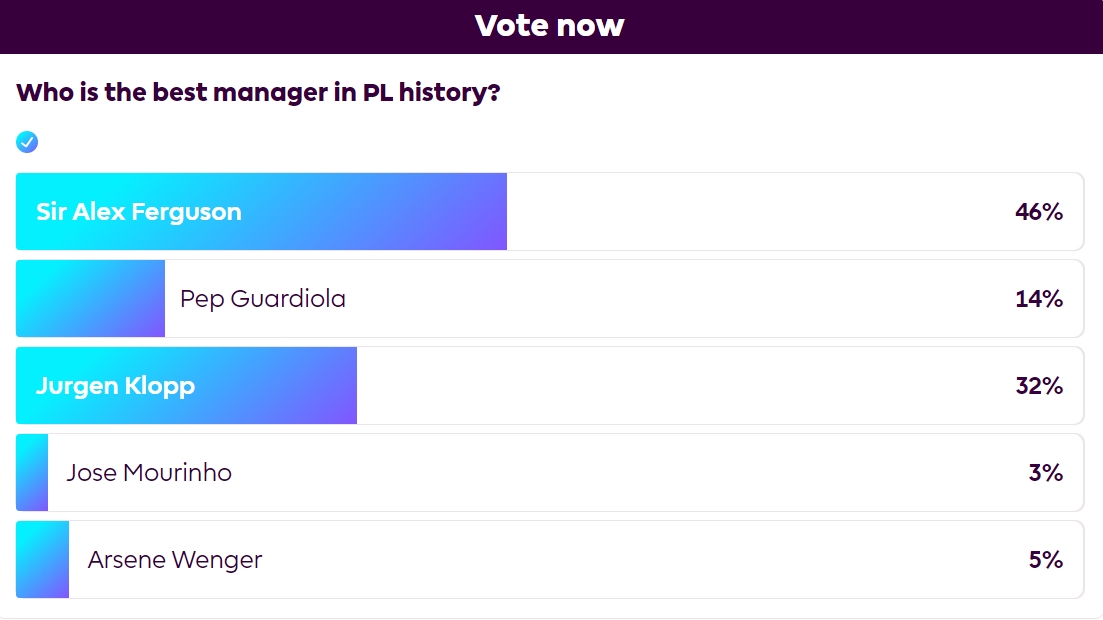Choose Jurgen Klopp as best manager
1103x620 pixels.
(x=115, y=386)
